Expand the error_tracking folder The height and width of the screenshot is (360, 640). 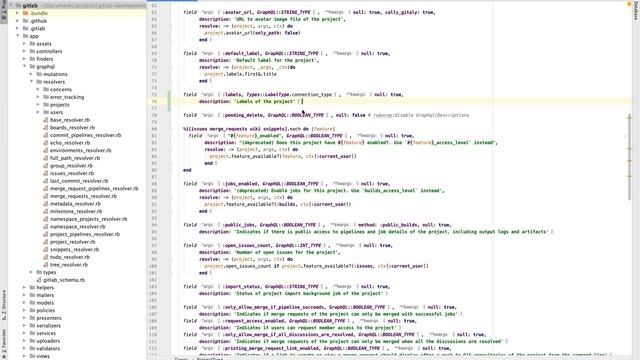coord(38,97)
